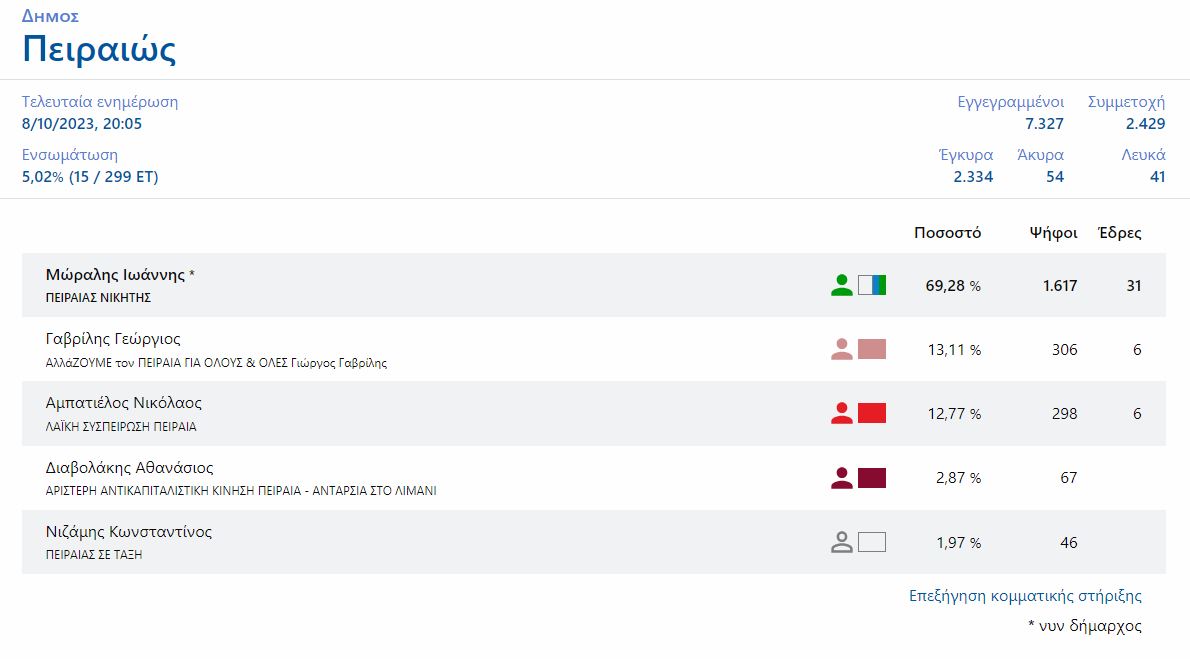Click the Δήμος breadcrumb link
This screenshot has height=659, width=1190.
[50, 16]
